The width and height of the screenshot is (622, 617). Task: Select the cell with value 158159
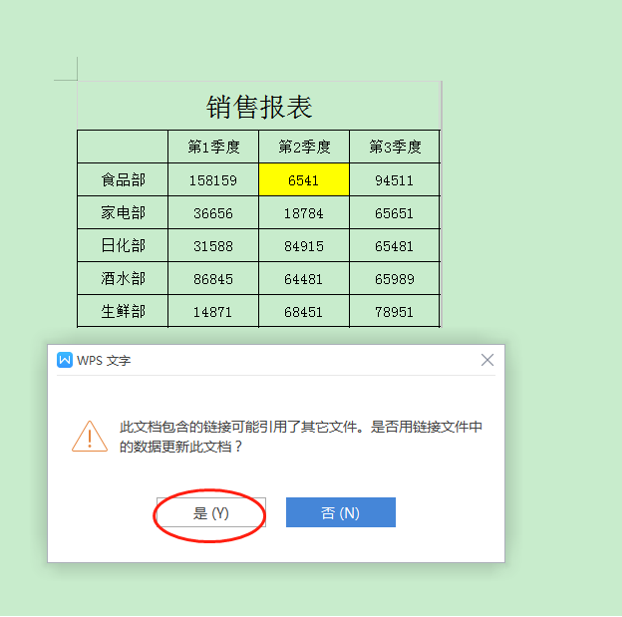point(213,180)
